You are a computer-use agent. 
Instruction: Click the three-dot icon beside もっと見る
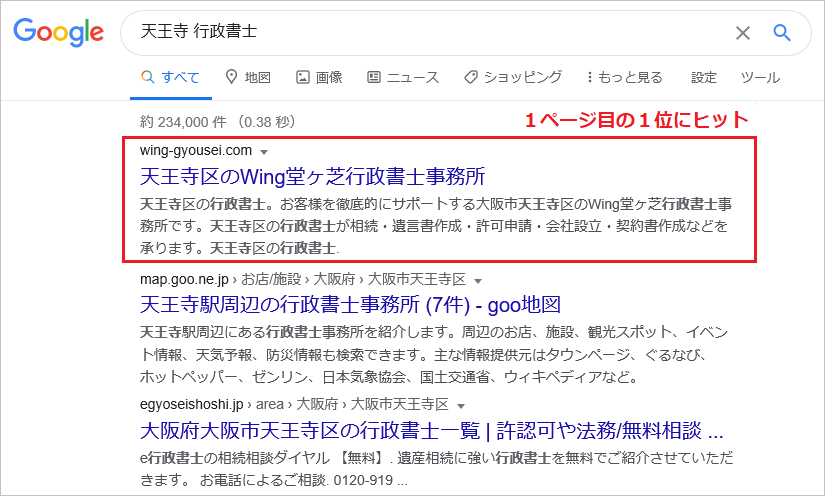coord(589,77)
